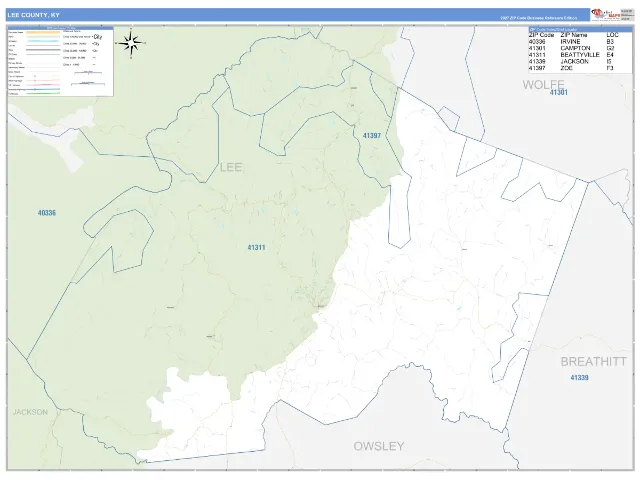Click the OWSLEY county label
The width and height of the screenshot is (640, 480).
pos(379,446)
